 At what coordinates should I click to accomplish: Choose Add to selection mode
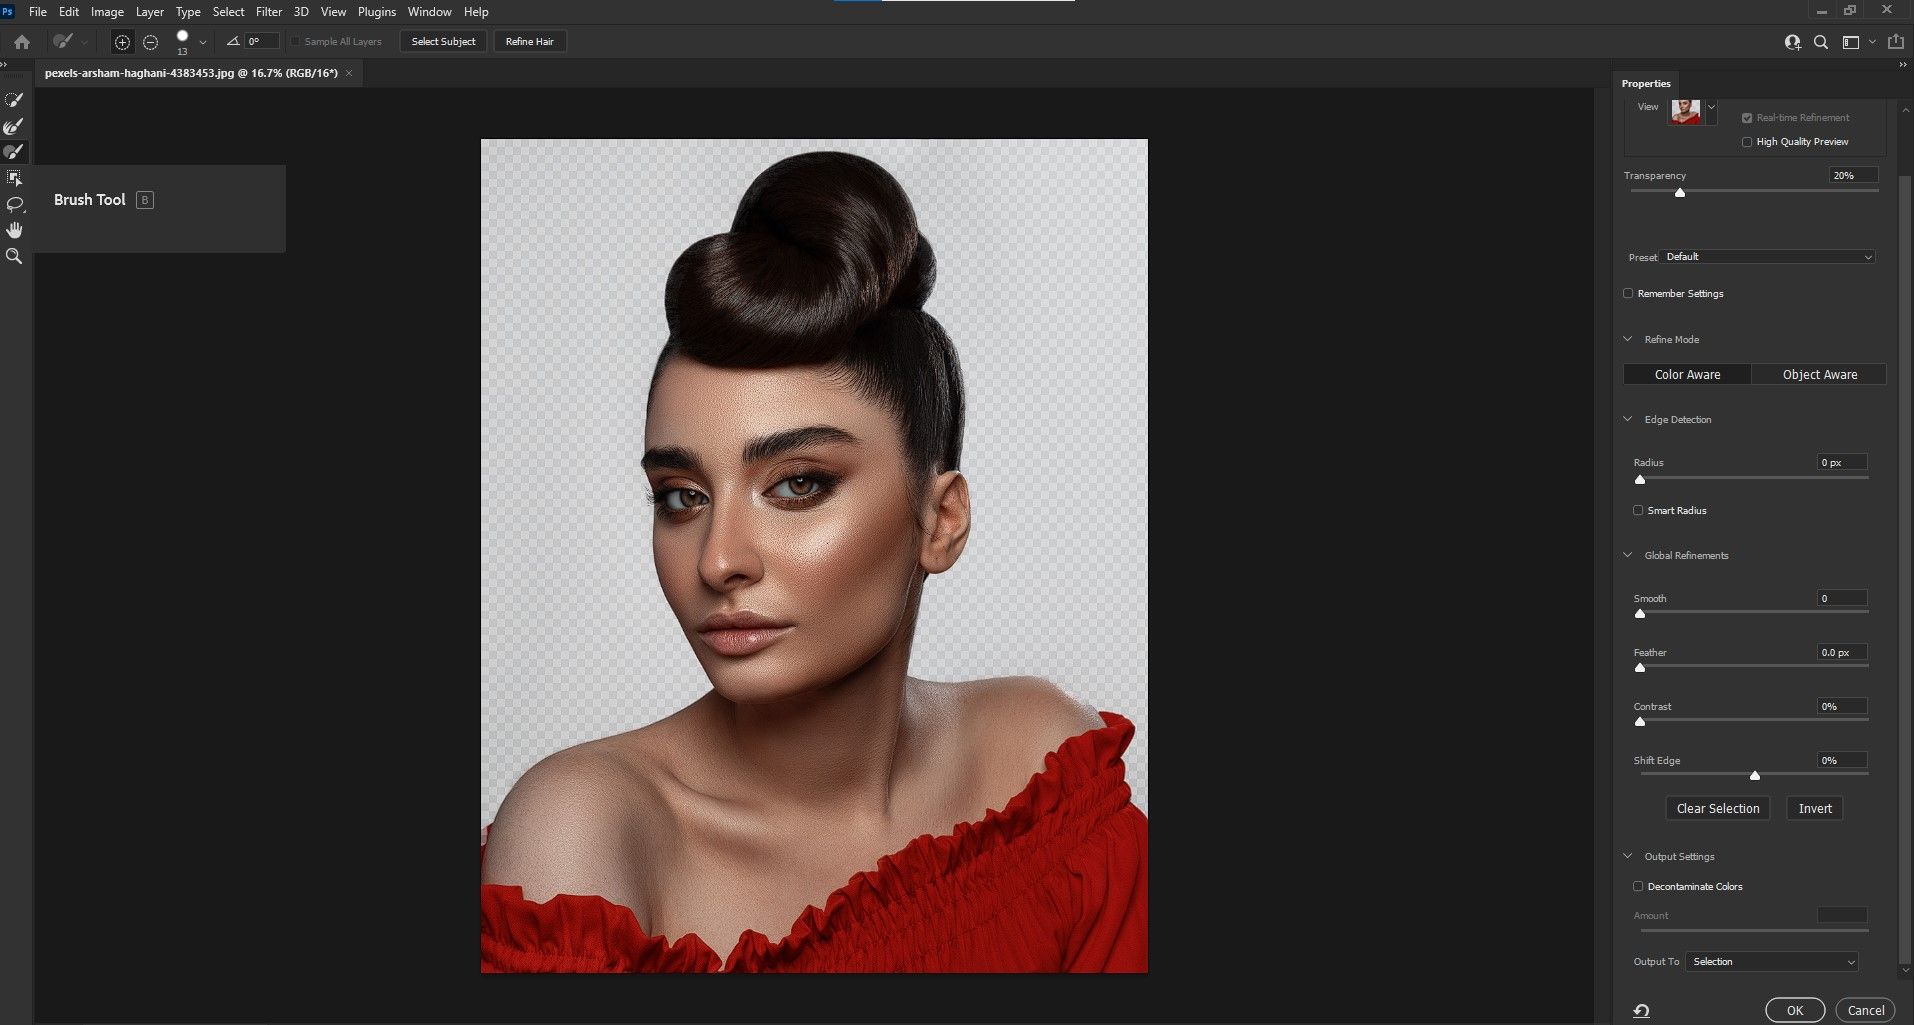coord(122,42)
